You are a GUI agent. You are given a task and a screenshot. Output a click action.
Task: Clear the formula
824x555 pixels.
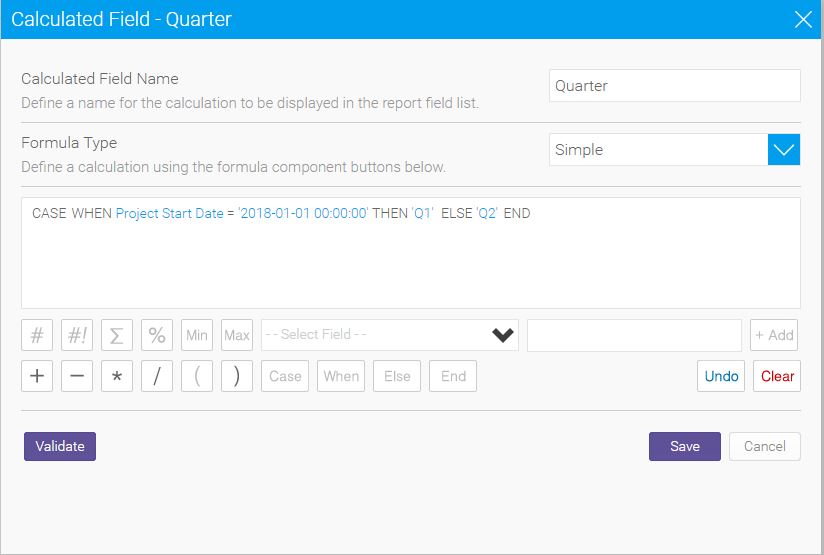click(777, 376)
